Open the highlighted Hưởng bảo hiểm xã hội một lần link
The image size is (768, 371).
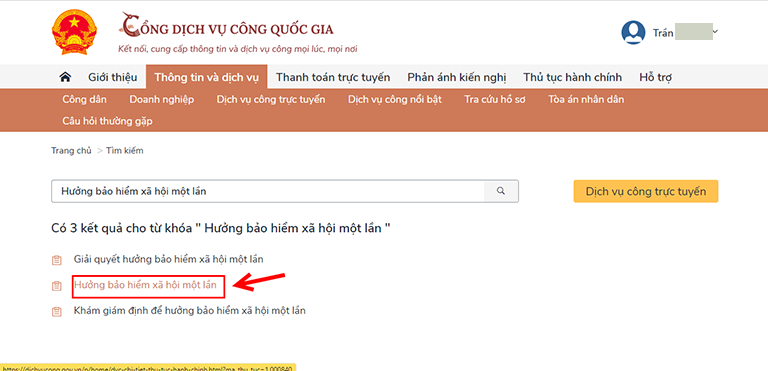[145, 285]
